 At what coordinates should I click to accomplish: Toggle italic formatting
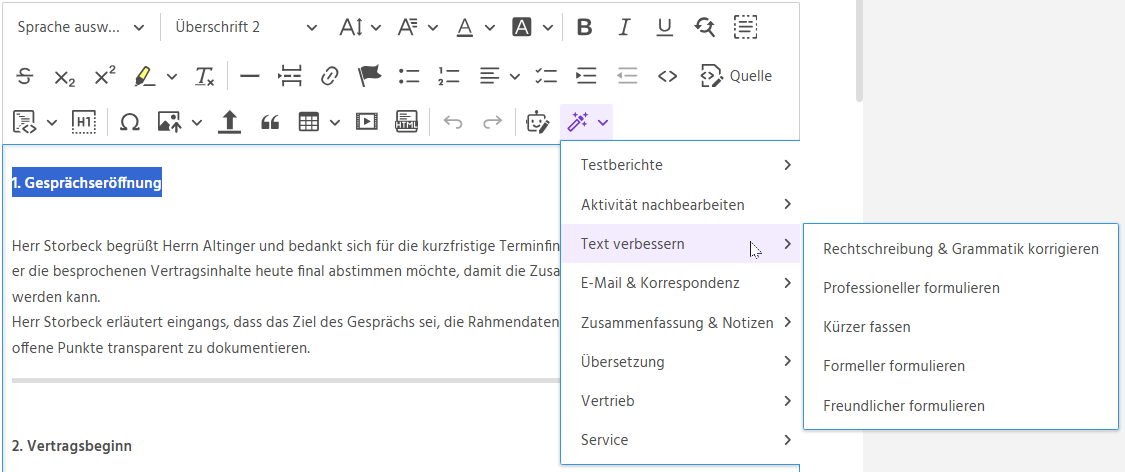click(x=624, y=27)
